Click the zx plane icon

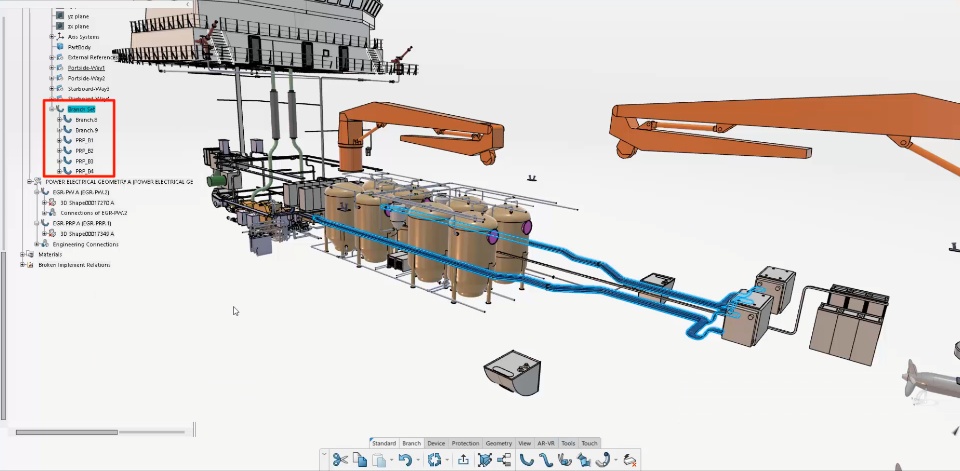60,26
